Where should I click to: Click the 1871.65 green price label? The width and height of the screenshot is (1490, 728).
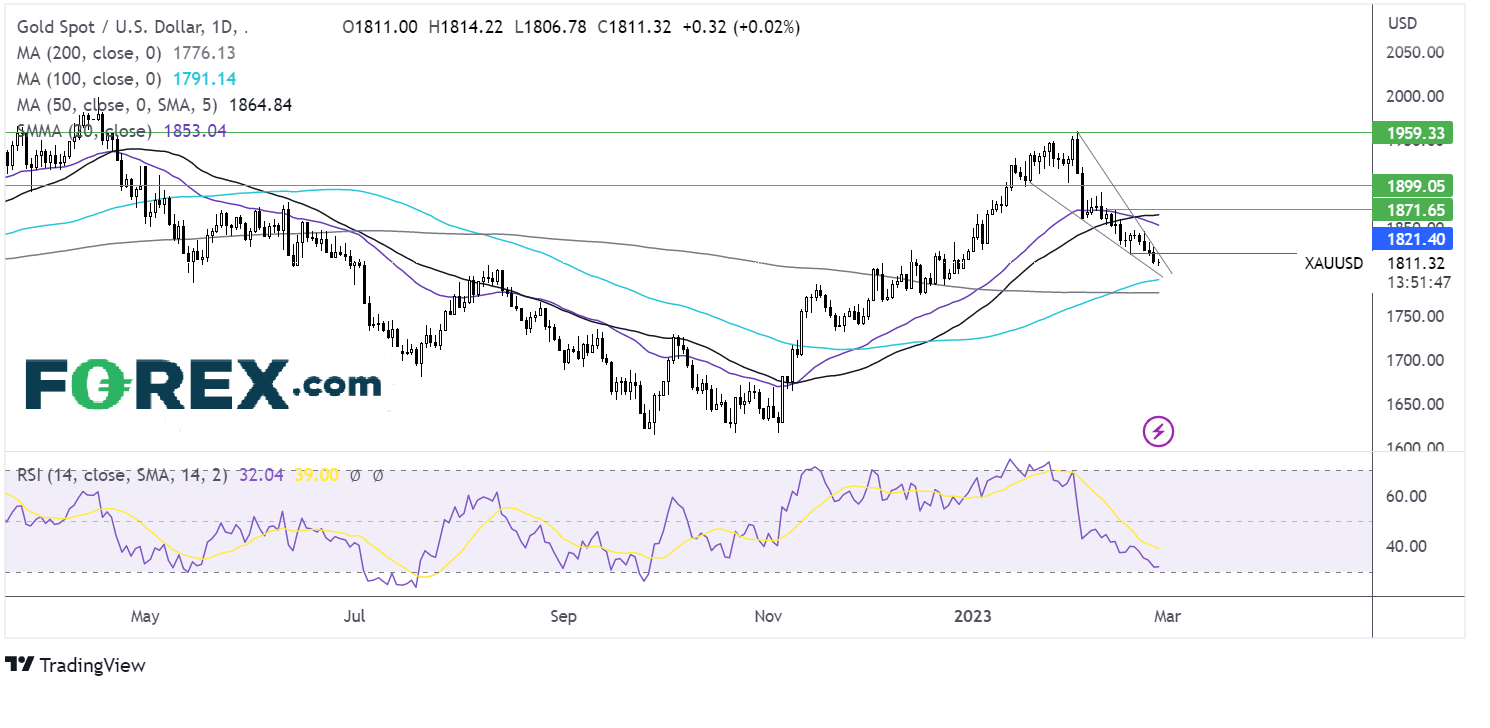[1412, 210]
